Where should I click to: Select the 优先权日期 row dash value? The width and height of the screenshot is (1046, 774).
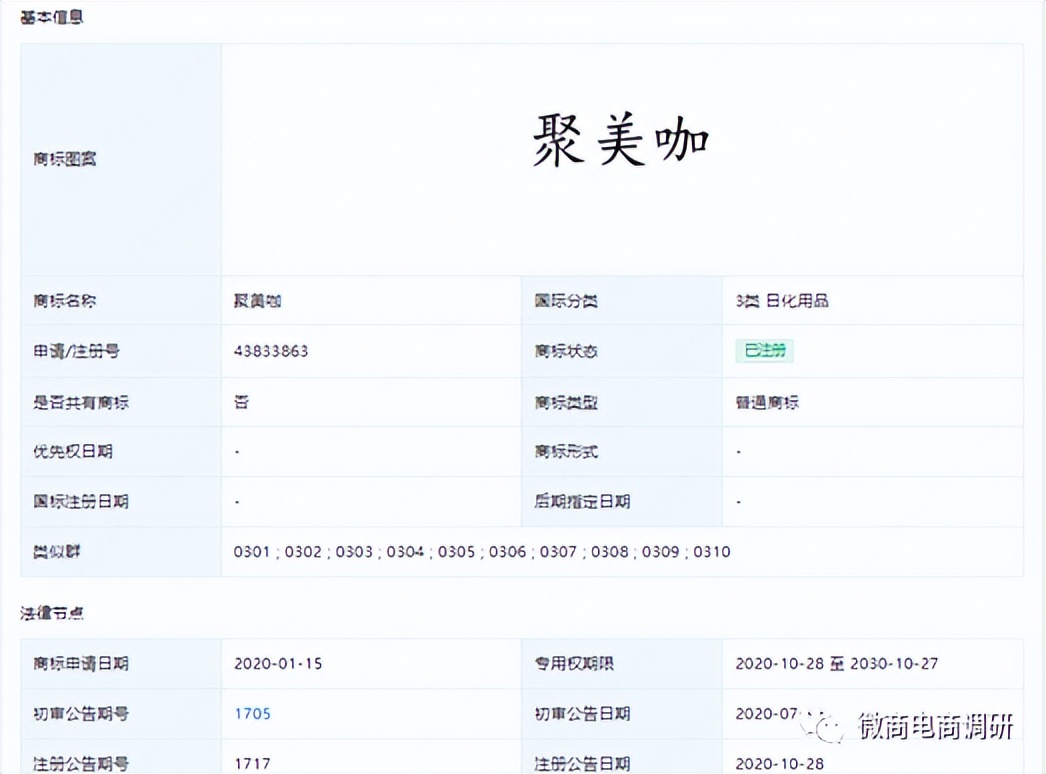coord(238,451)
